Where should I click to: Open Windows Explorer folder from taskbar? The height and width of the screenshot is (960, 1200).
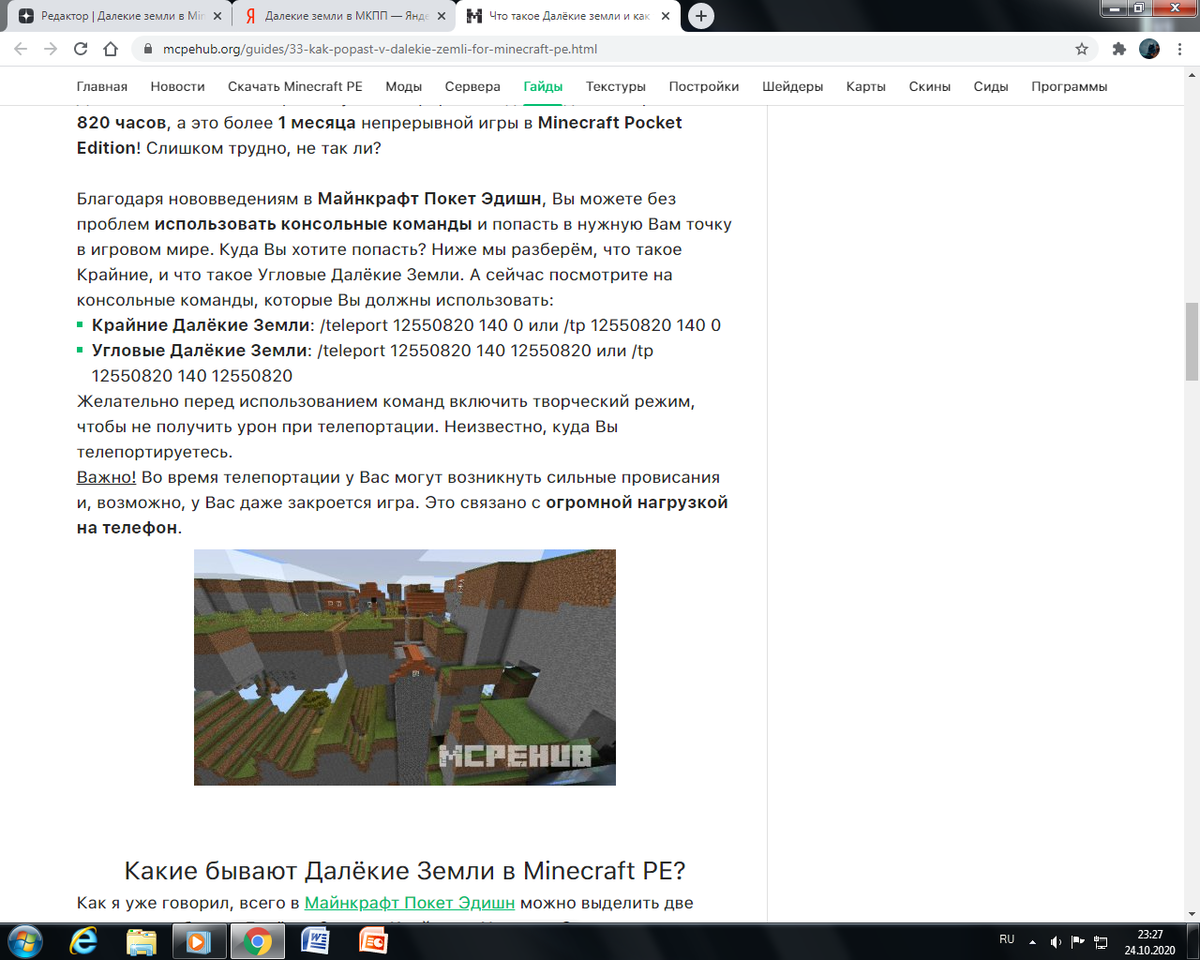[141, 941]
